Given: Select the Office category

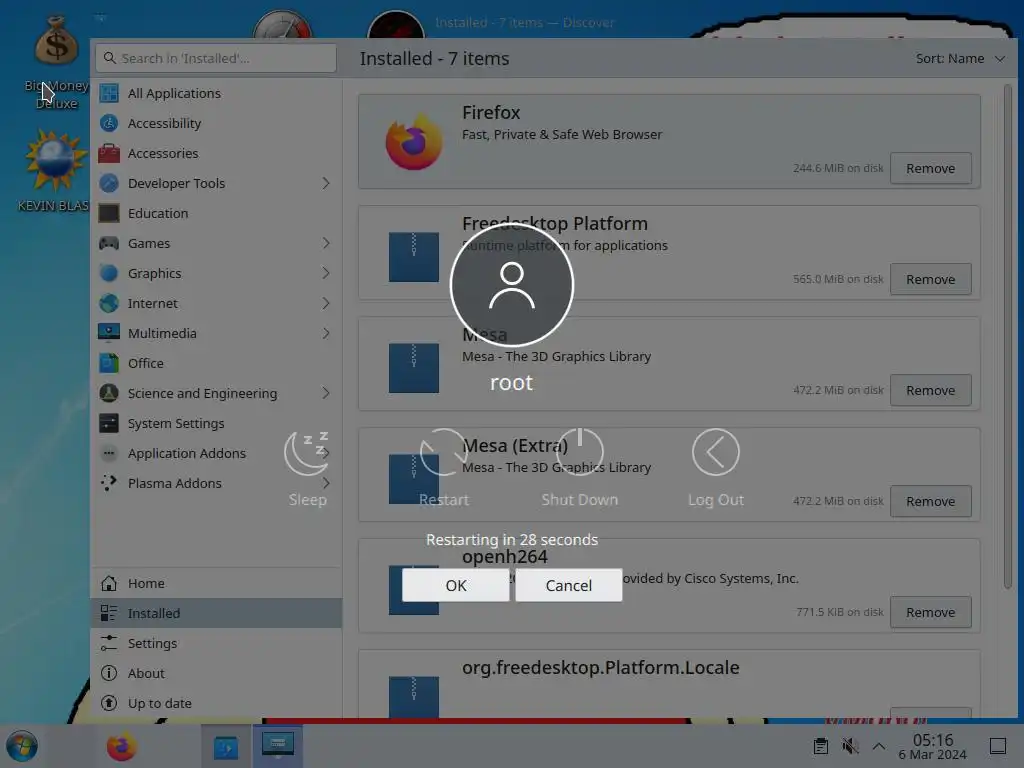Looking at the screenshot, I should coord(216,363).
